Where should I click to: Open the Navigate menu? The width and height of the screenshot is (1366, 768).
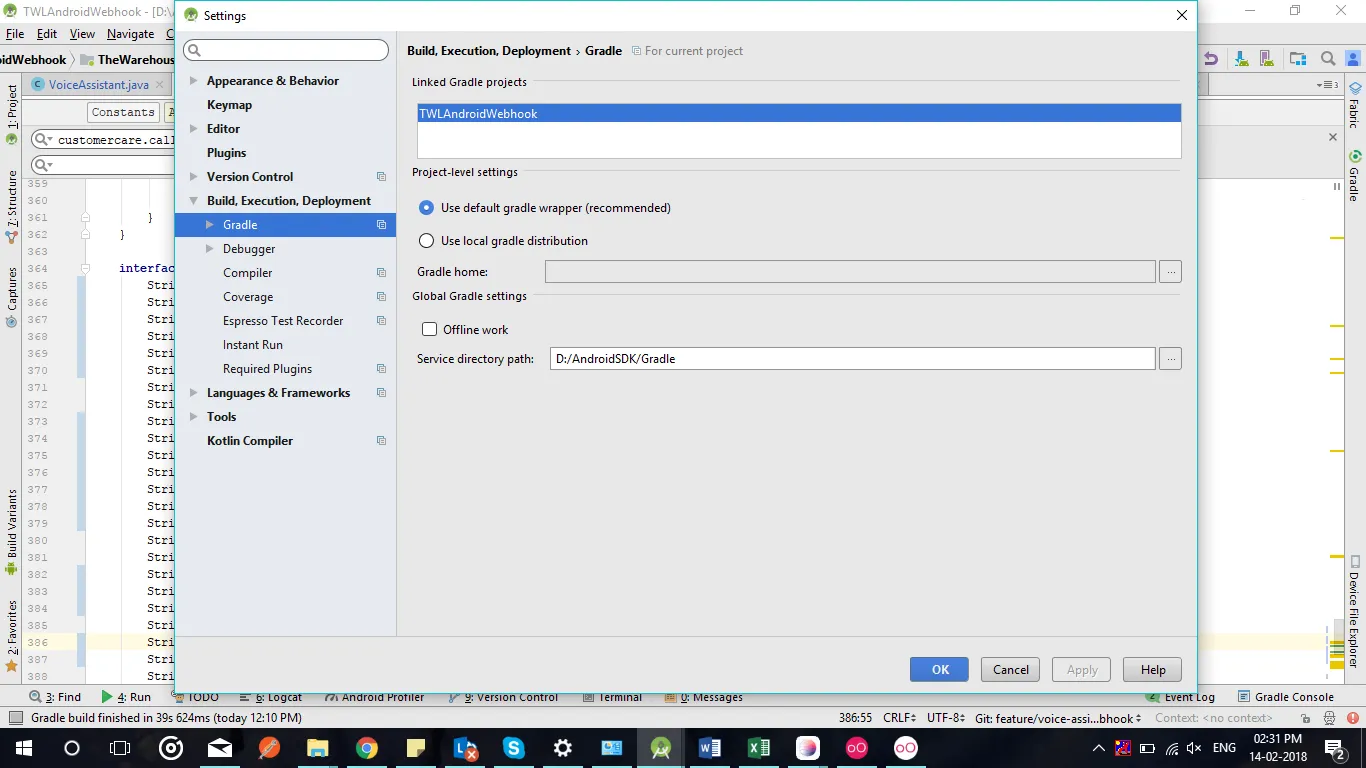130,34
